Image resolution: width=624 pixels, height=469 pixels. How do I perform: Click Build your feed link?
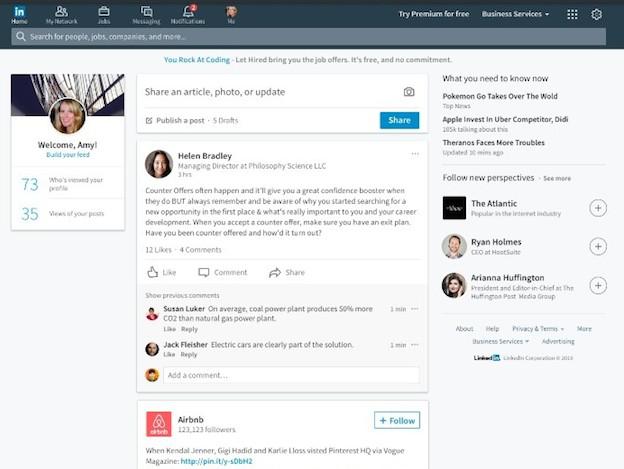pyautogui.click(x=68, y=155)
